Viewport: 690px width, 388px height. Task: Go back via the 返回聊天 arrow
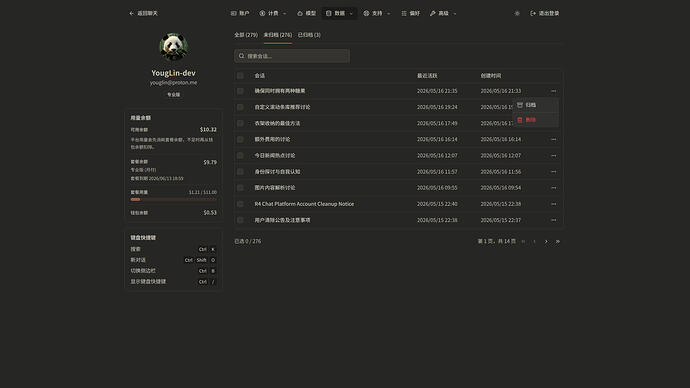click(x=143, y=13)
